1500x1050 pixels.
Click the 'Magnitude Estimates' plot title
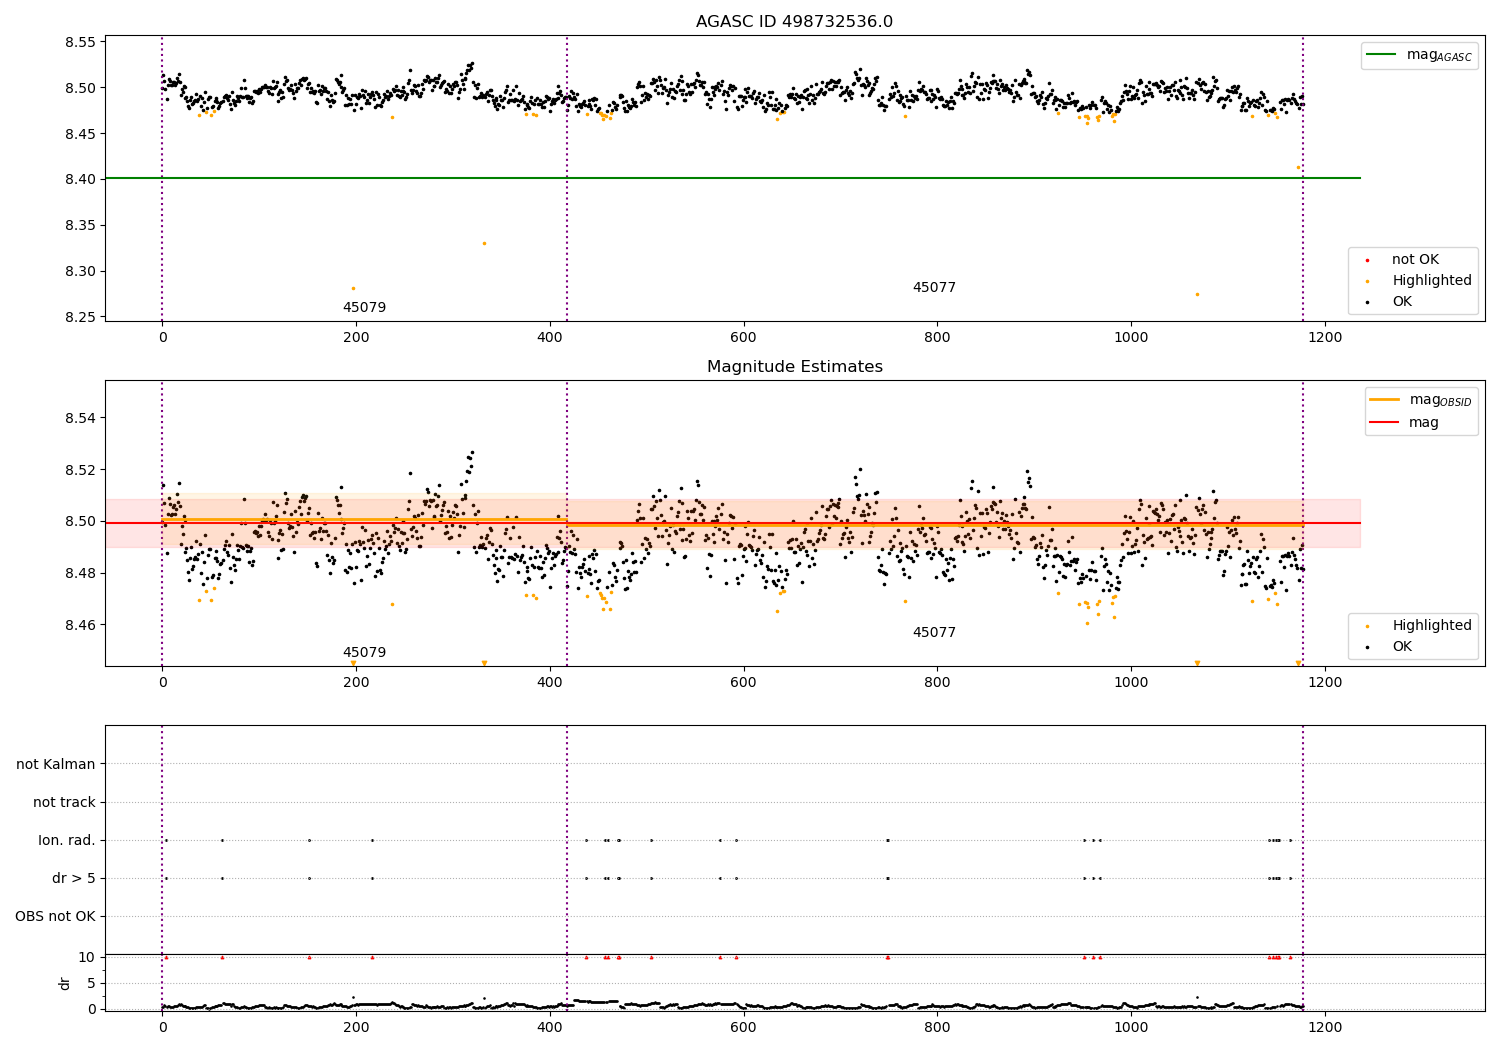(794, 367)
